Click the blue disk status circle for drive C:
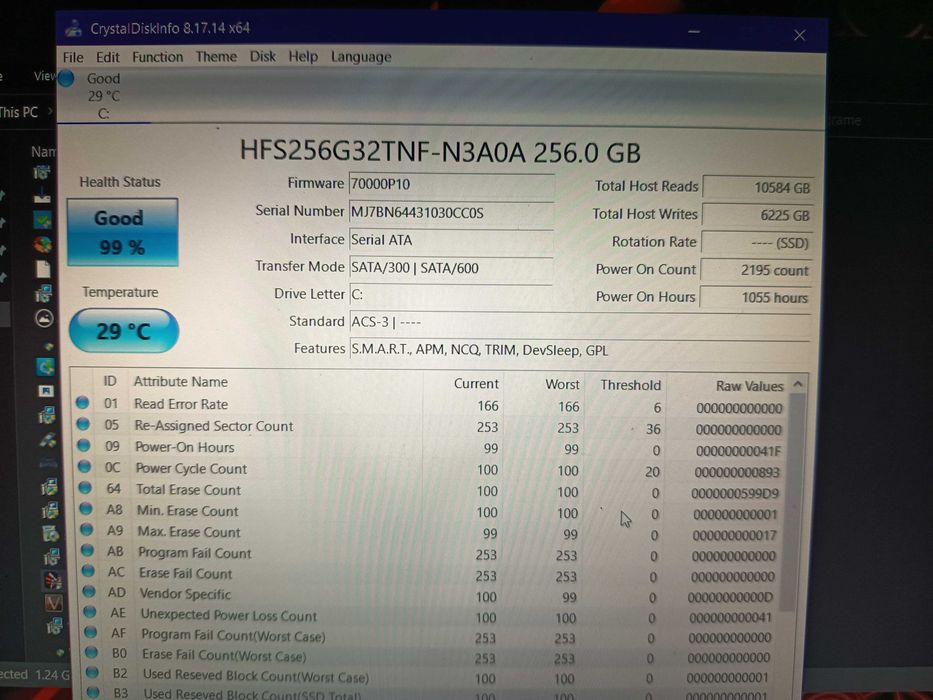The height and width of the screenshot is (700, 933). tap(66, 78)
